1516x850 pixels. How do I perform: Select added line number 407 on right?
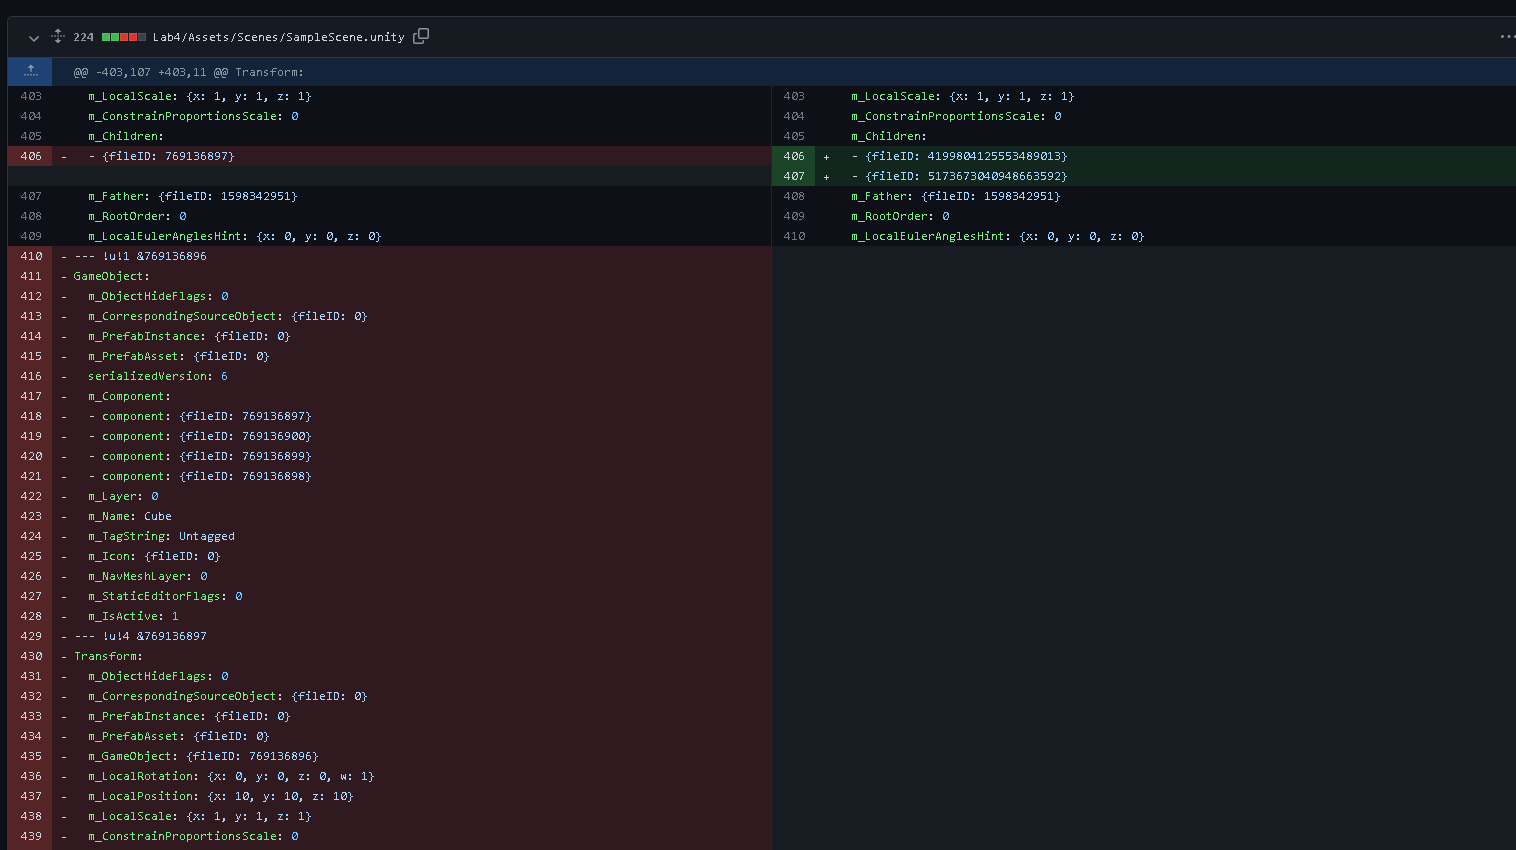tap(794, 176)
